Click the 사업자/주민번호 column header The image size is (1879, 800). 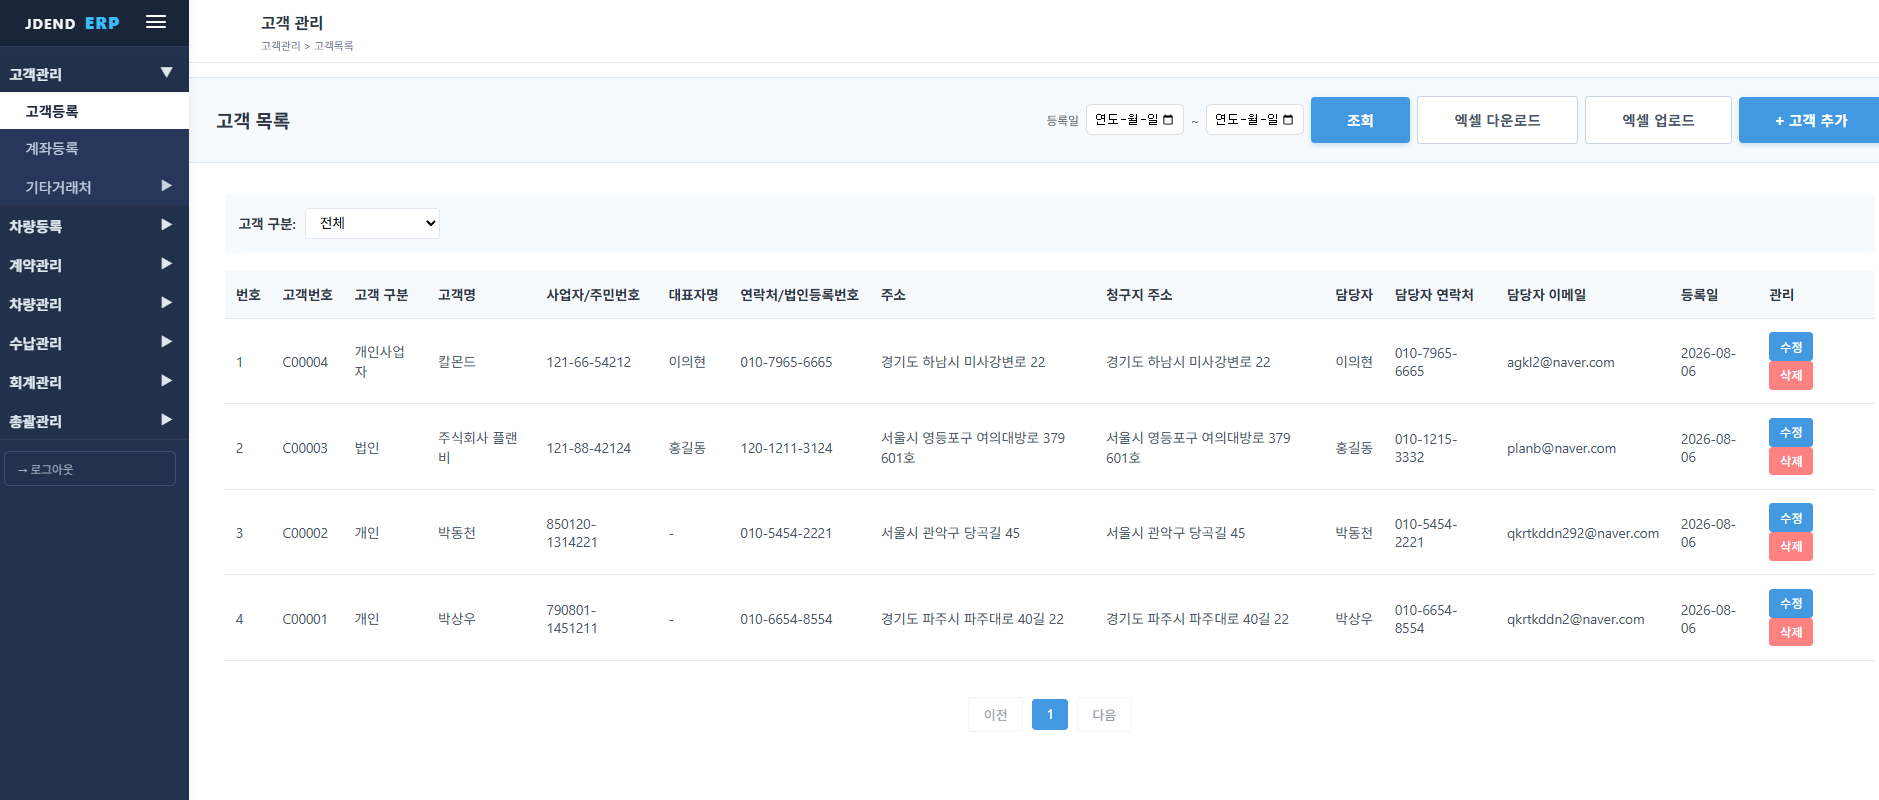click(593, 295)
